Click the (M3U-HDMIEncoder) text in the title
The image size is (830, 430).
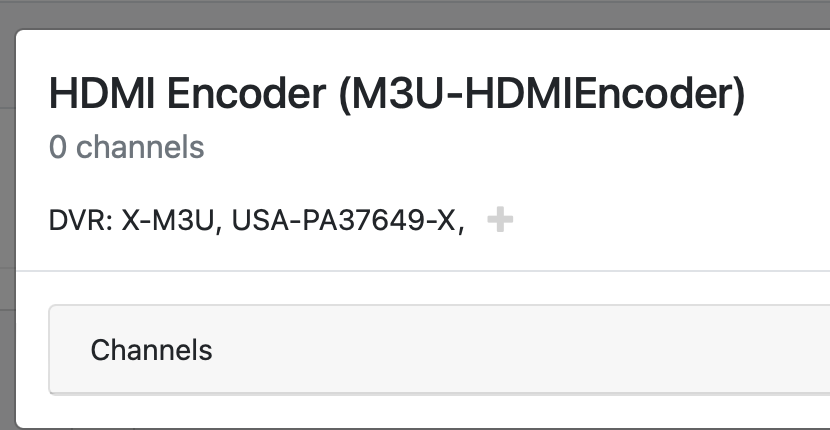point(542,95)
